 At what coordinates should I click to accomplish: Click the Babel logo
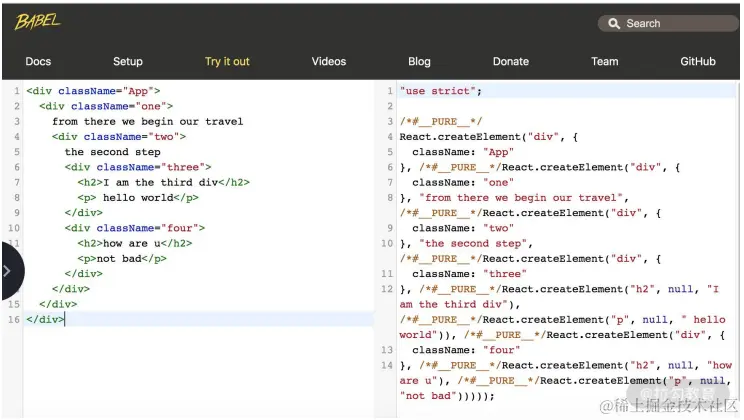[37, 21]
